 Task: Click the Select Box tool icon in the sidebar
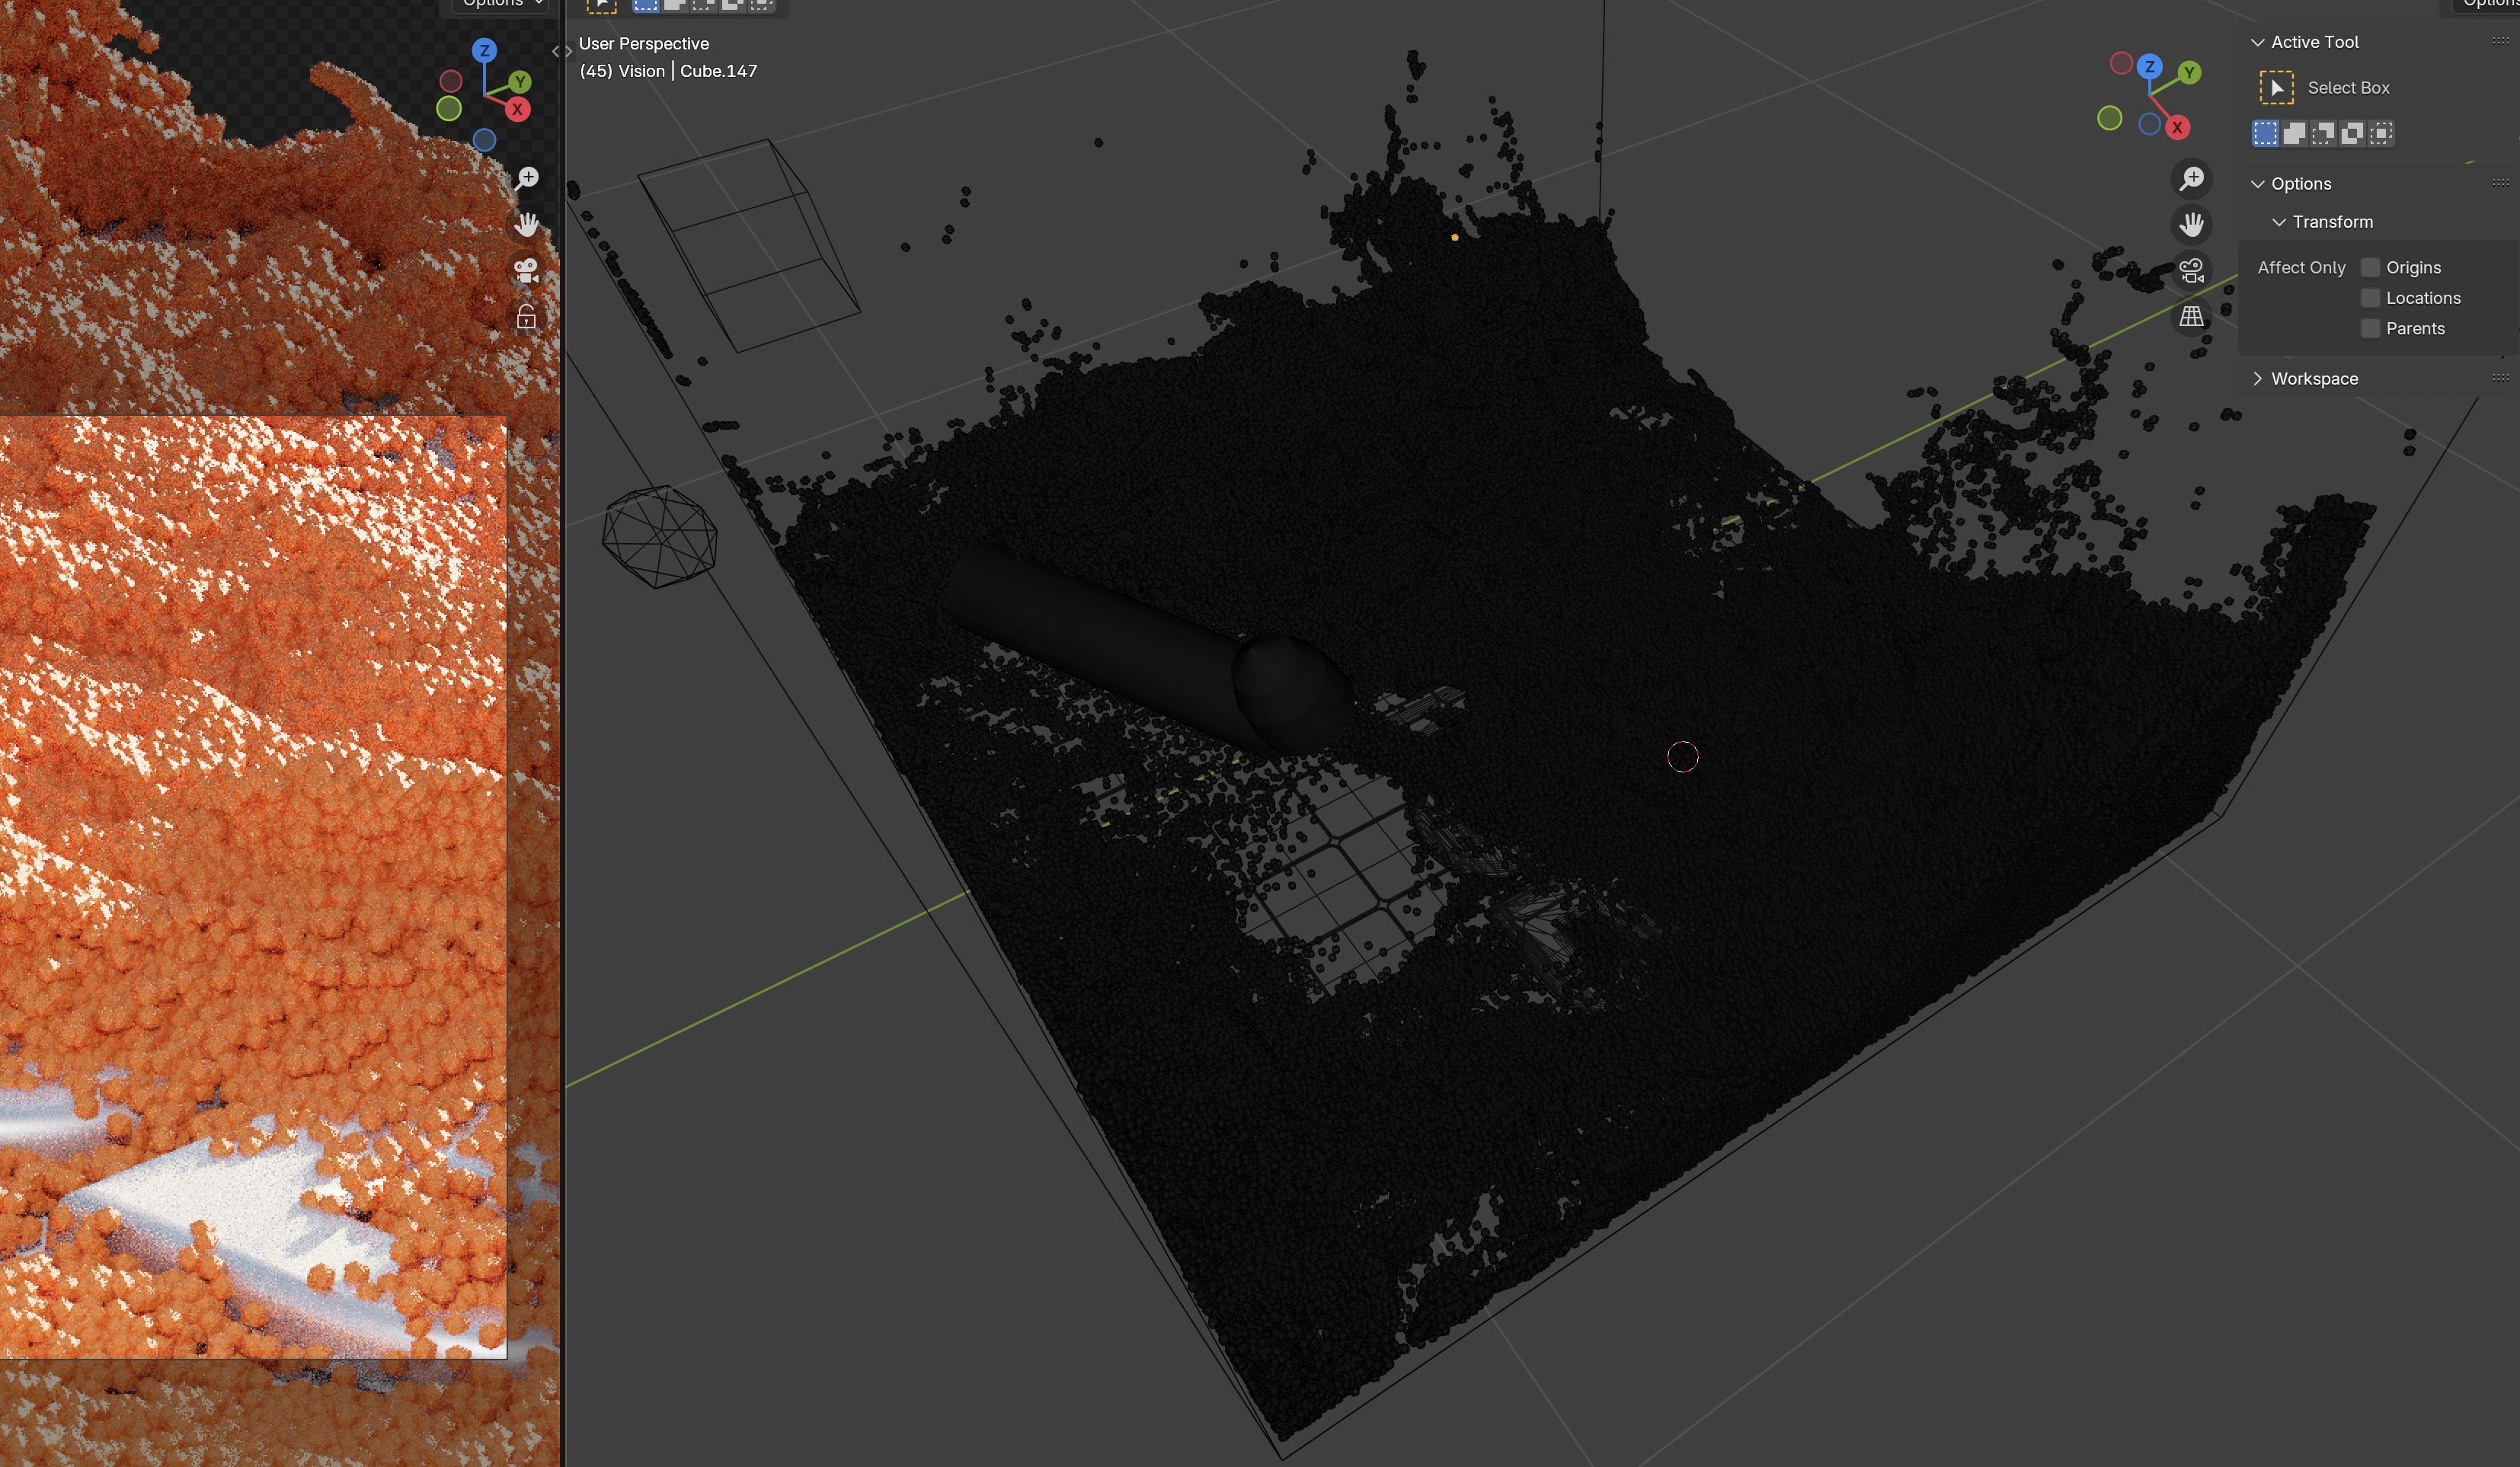[2276, 88]
